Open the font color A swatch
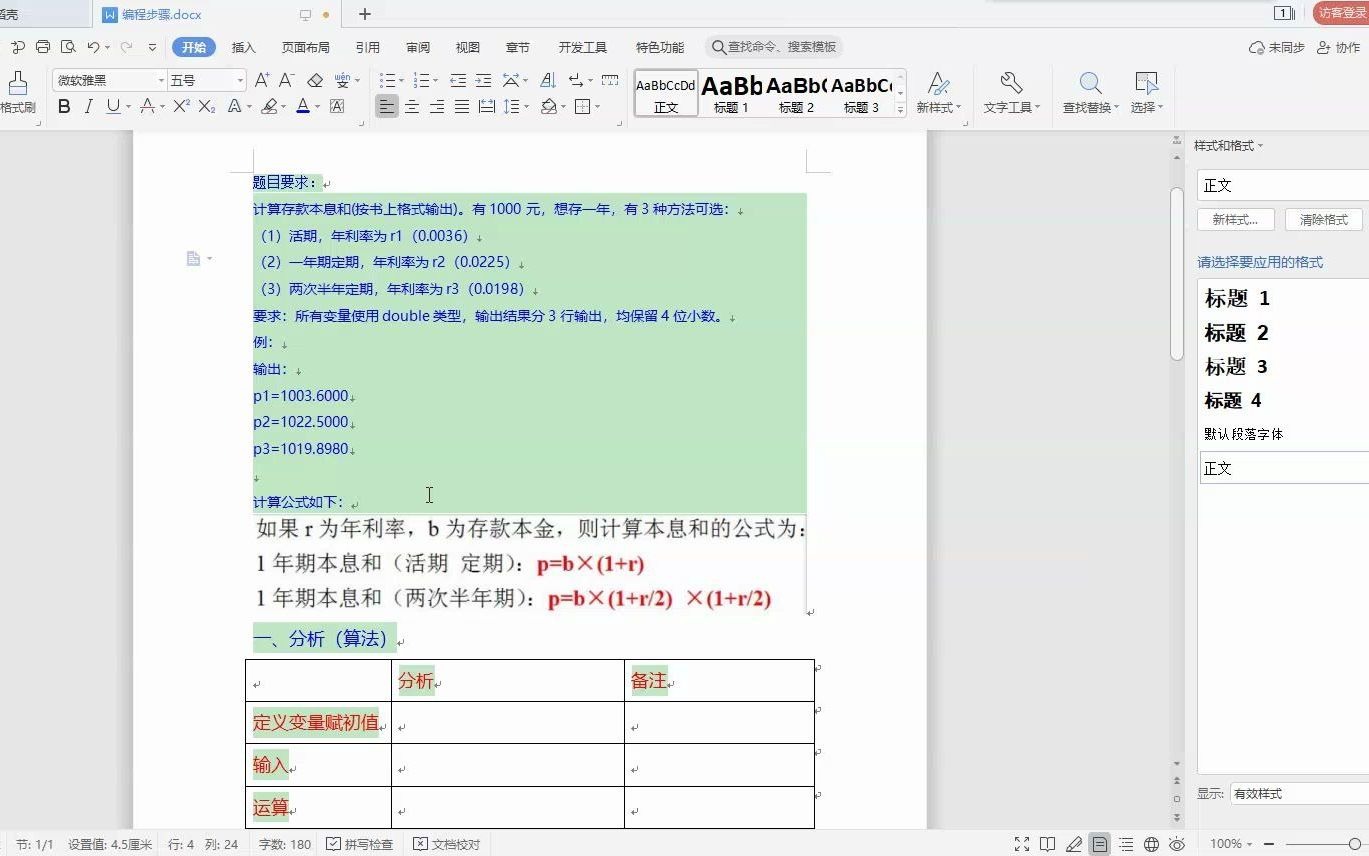This screenshot has width=1369, height=856. 303,106
